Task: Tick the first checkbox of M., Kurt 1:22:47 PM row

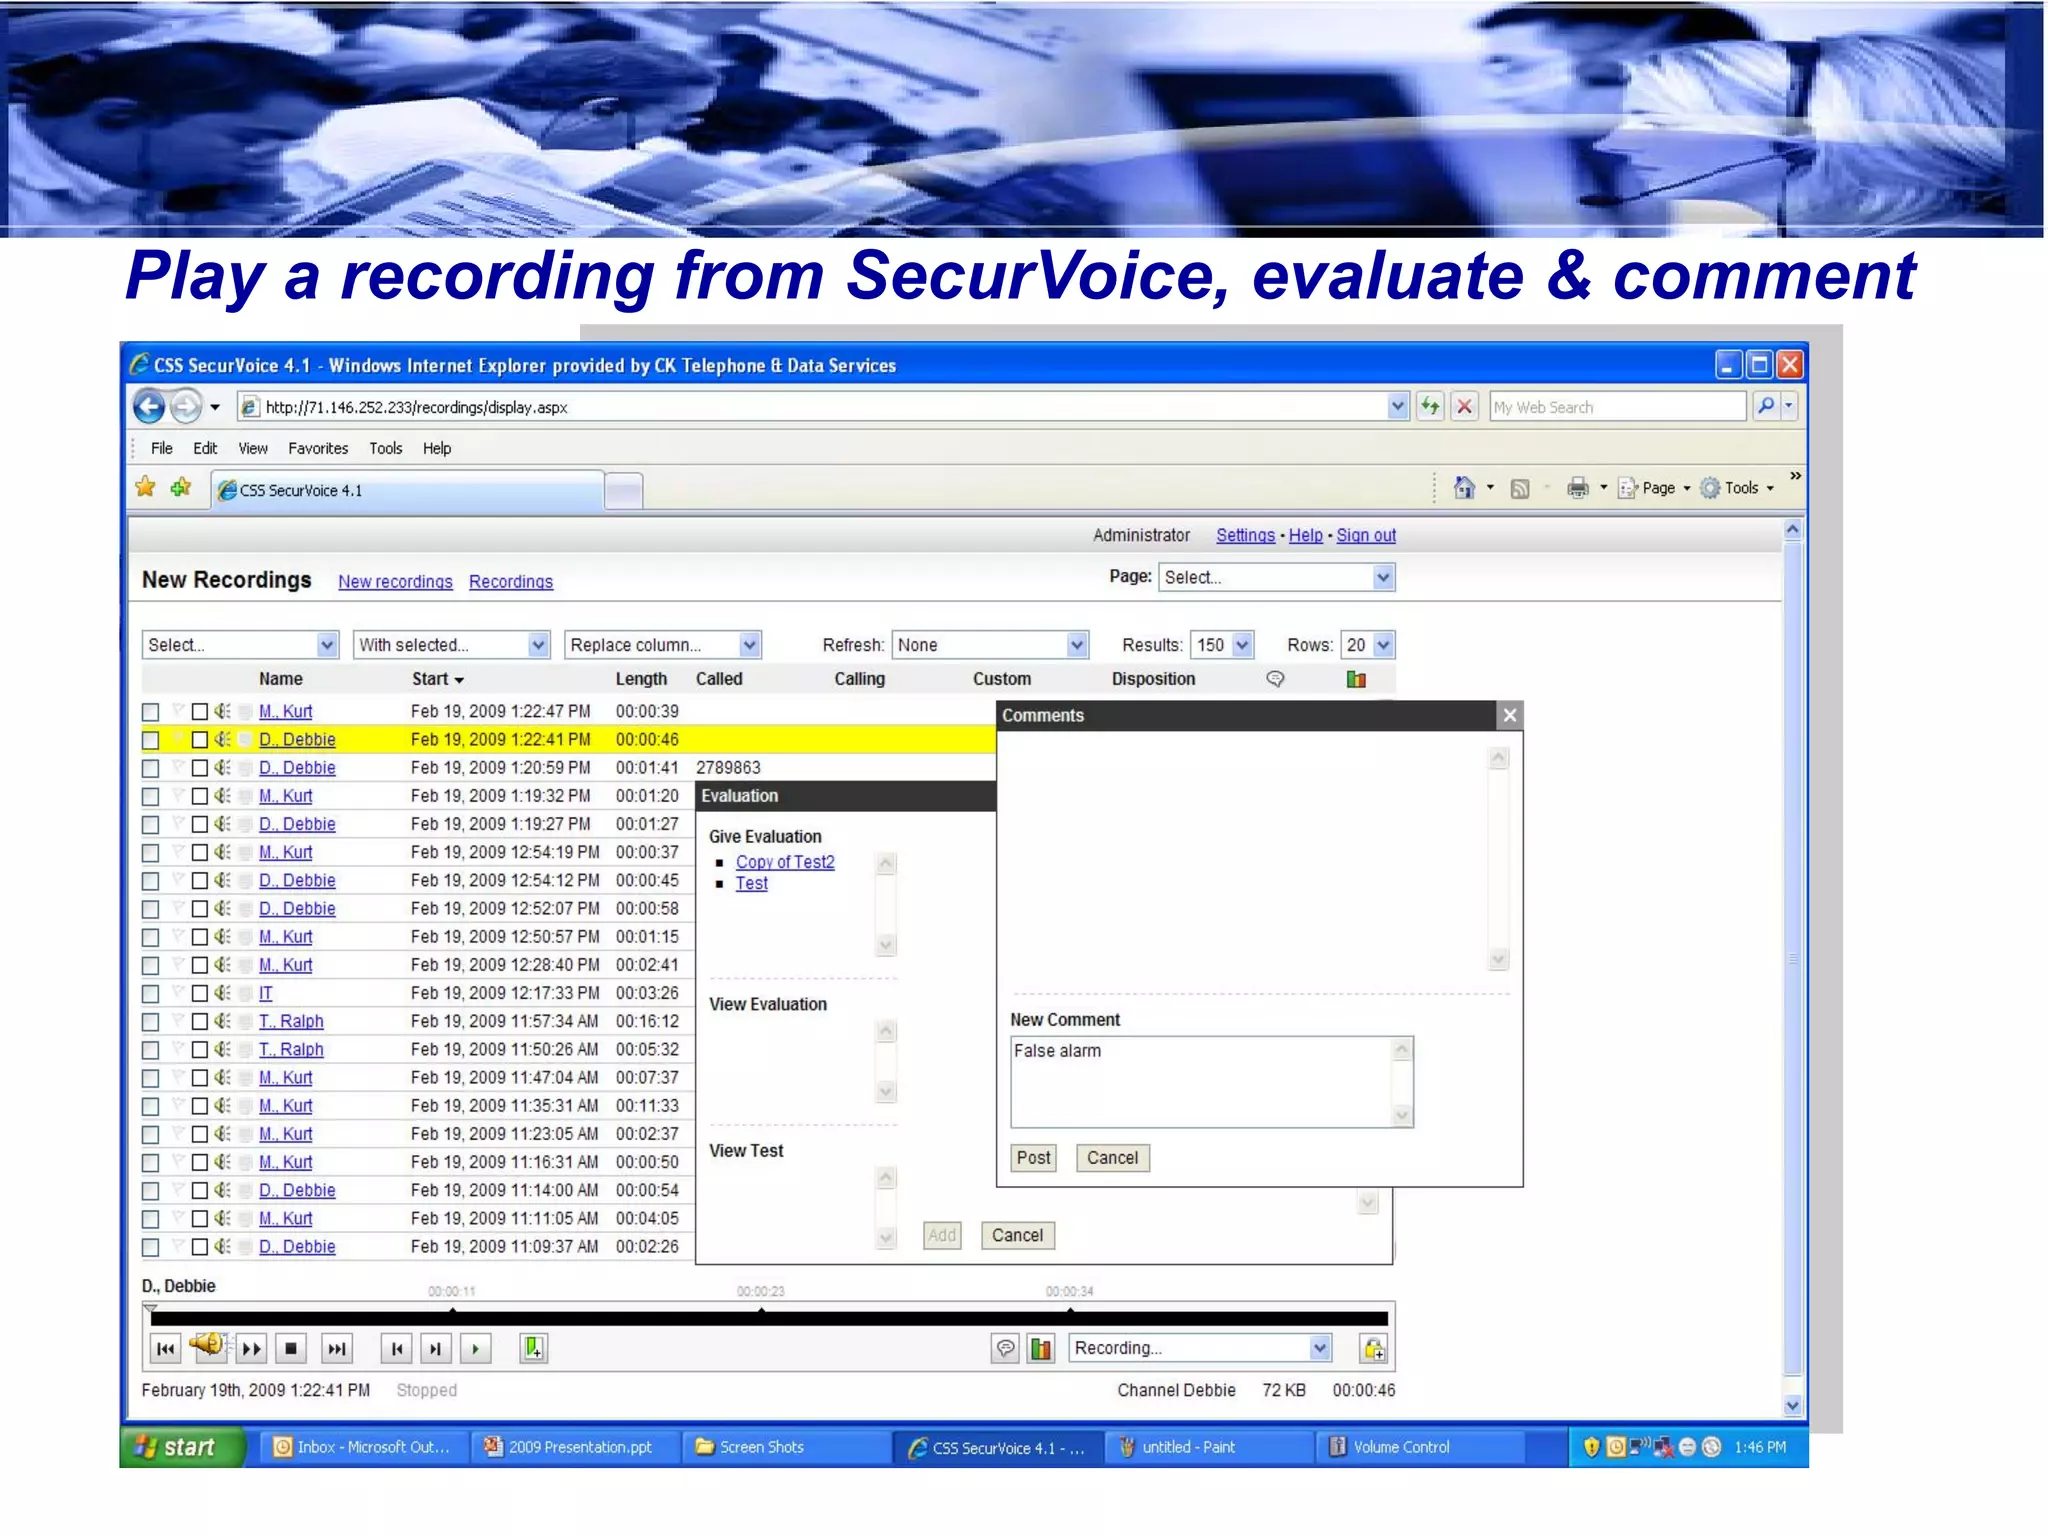Action: point(151,712)
